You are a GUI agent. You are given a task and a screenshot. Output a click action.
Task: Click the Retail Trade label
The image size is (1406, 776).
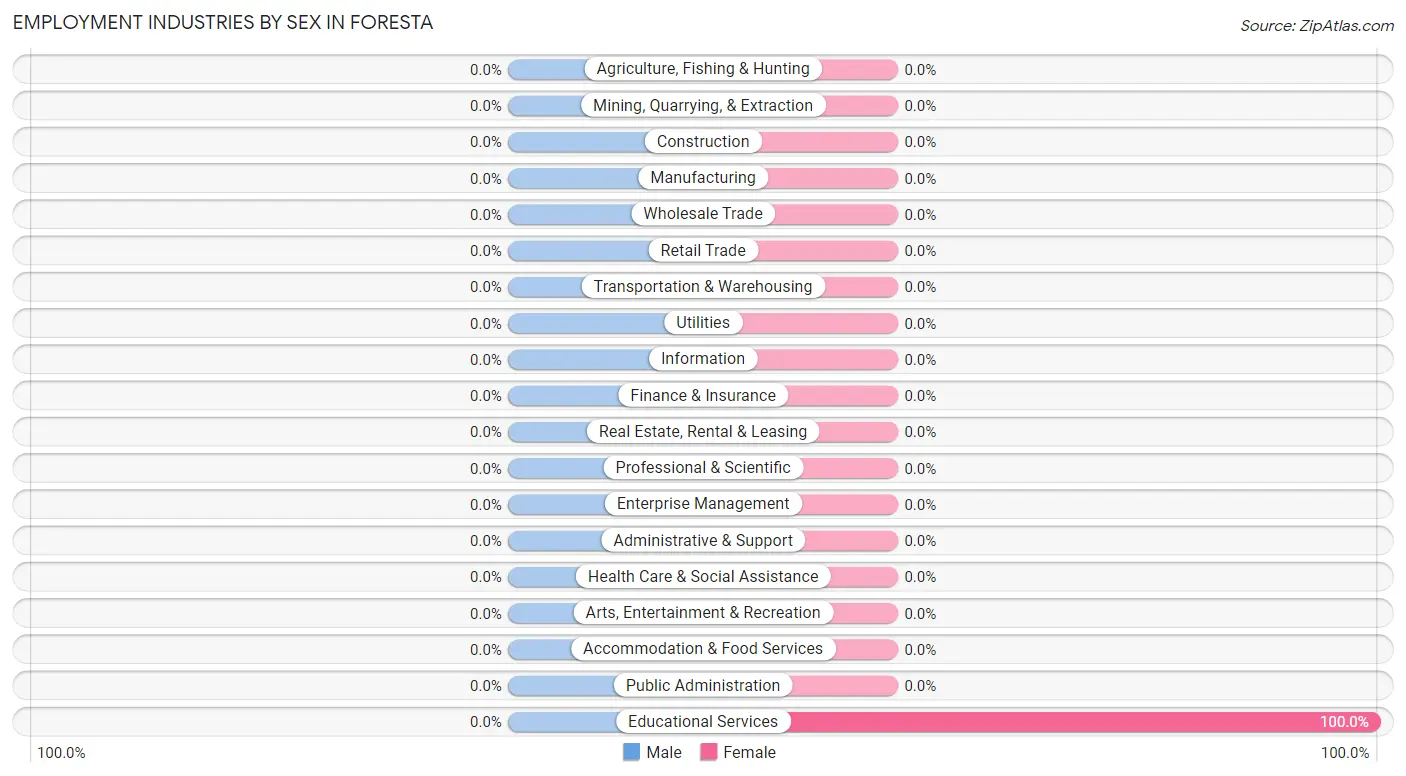click(x=703, y=250)
